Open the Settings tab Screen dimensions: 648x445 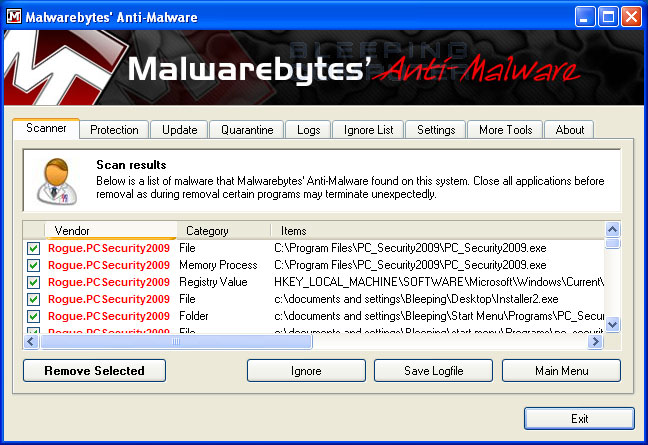436,130
